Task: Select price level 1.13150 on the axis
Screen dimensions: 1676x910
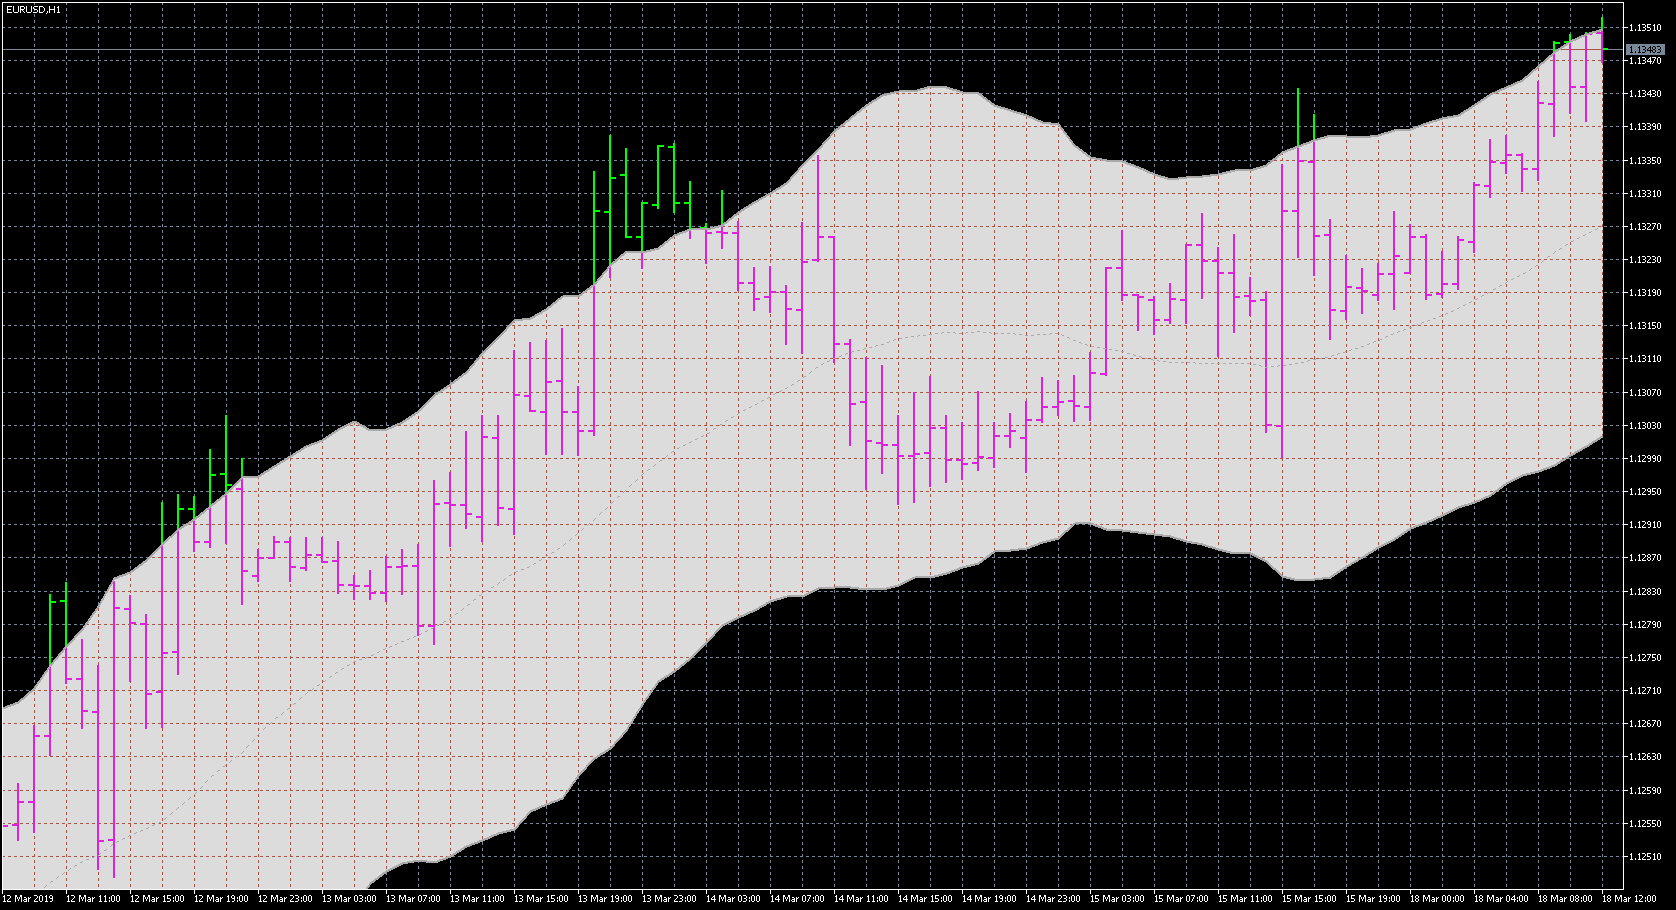Action: click(x=1645, y=326)
